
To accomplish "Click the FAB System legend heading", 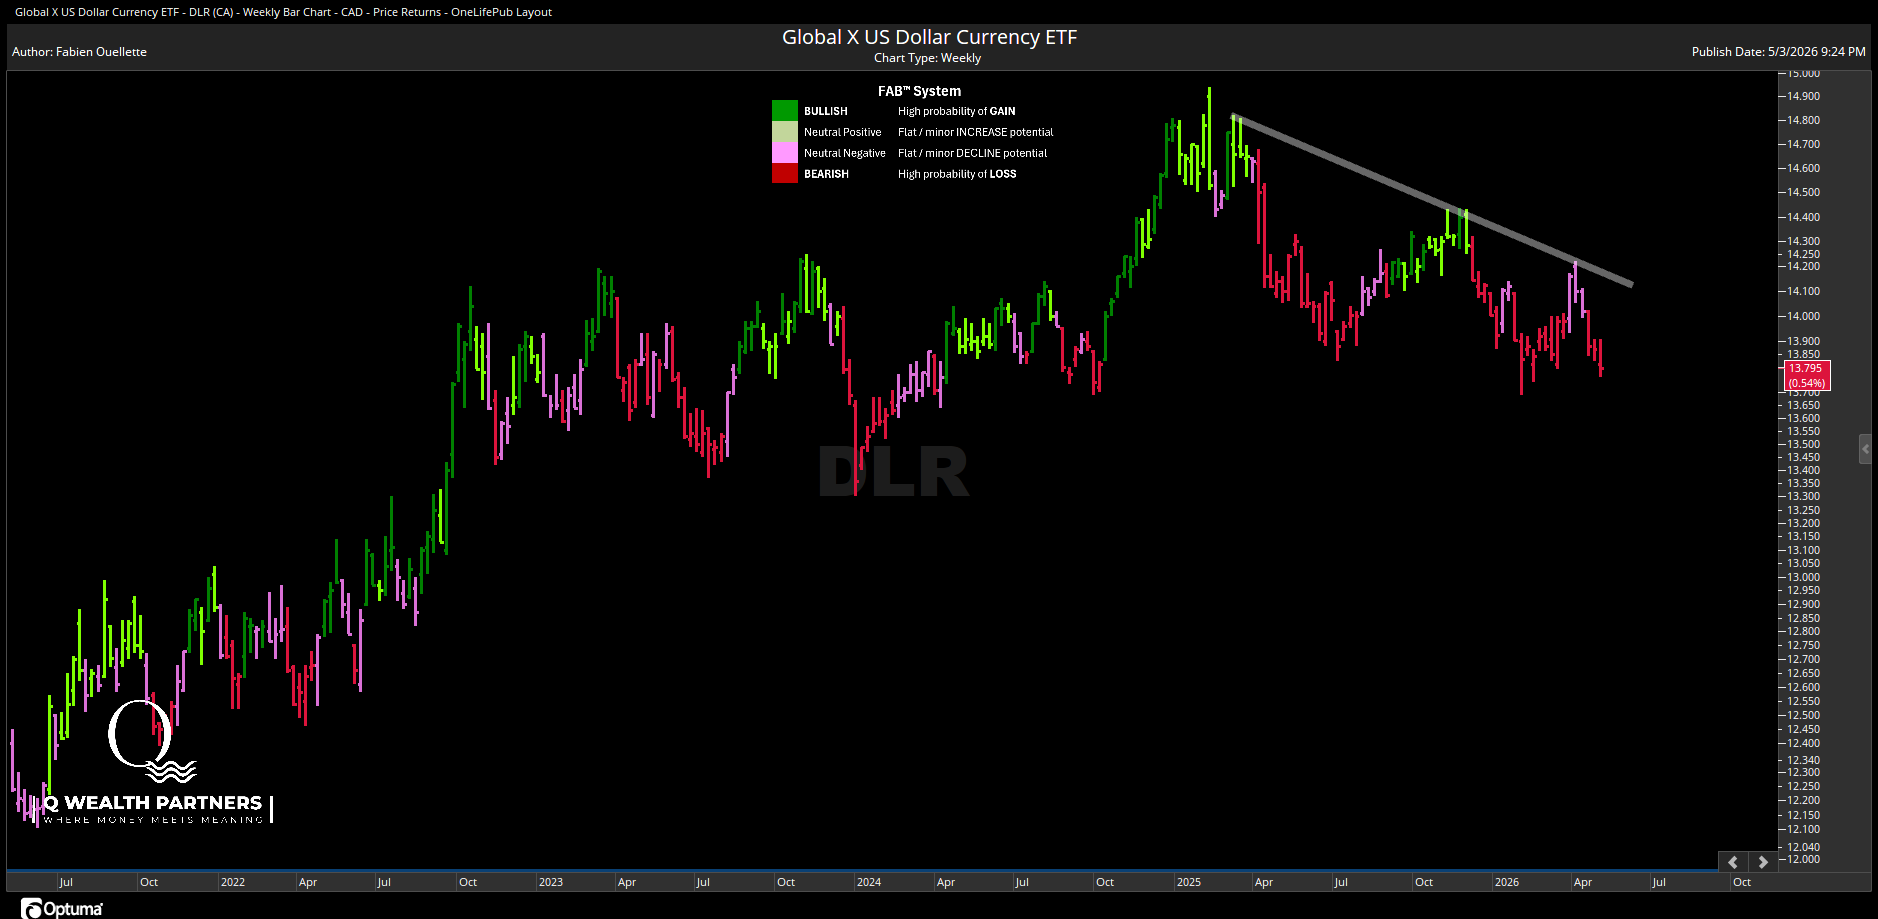I will (x=919, y=91).
